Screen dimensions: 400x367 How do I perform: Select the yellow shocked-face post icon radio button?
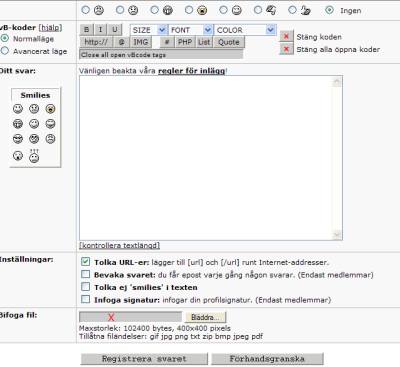[x=189, y=10]
